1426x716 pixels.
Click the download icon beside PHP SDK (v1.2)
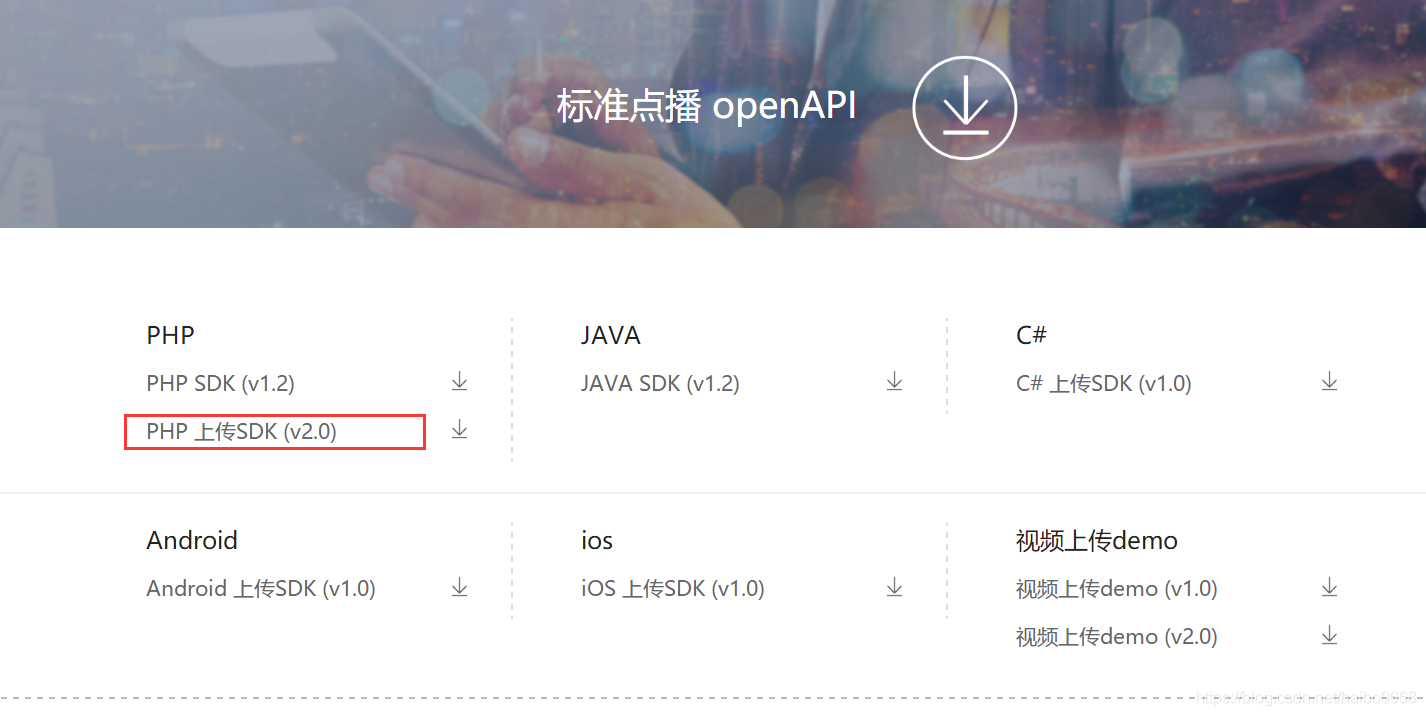click(459, 381)
